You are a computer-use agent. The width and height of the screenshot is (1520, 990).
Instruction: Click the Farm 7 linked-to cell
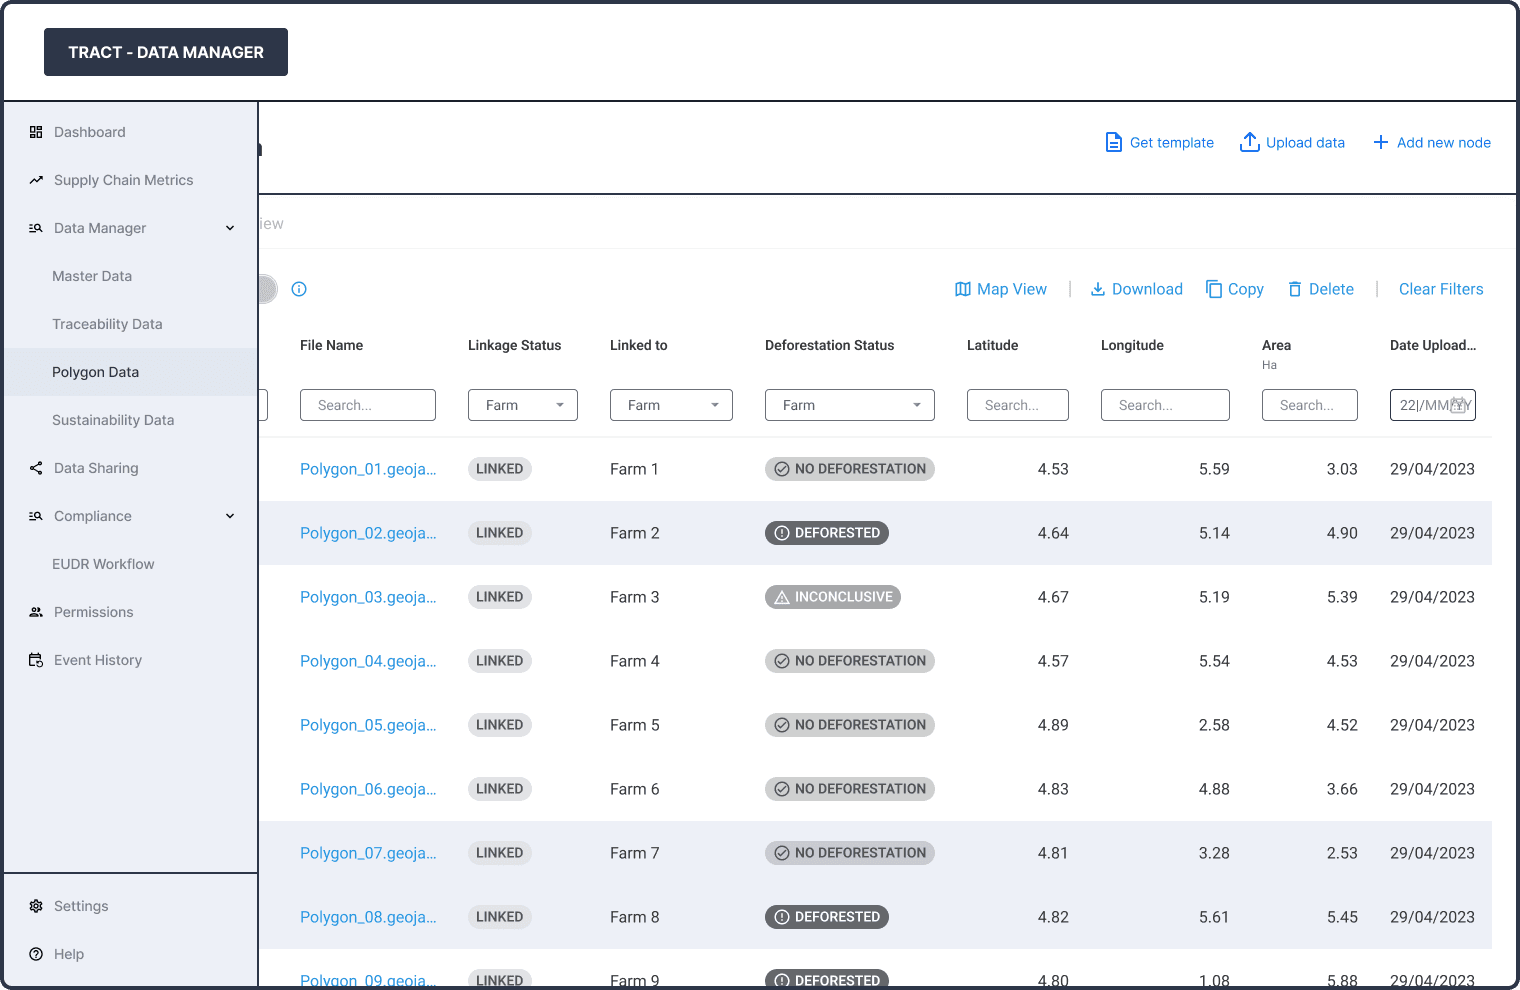tap(635, 853)
